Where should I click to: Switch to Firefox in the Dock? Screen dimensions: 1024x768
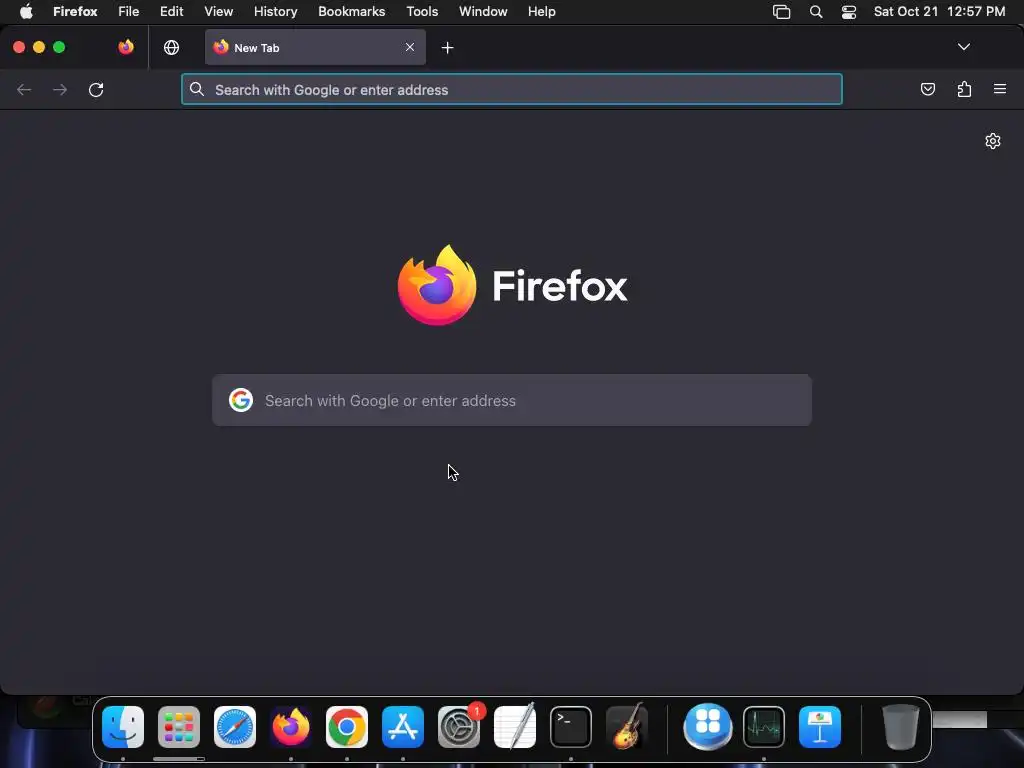pos(291,727)
